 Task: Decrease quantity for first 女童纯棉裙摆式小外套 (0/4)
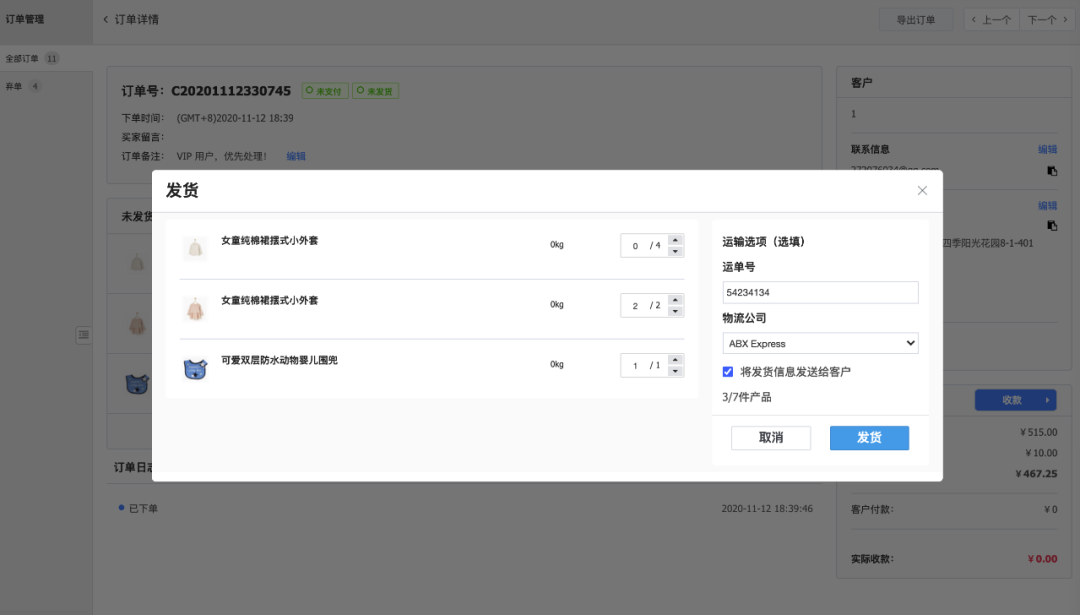[675, 251]
